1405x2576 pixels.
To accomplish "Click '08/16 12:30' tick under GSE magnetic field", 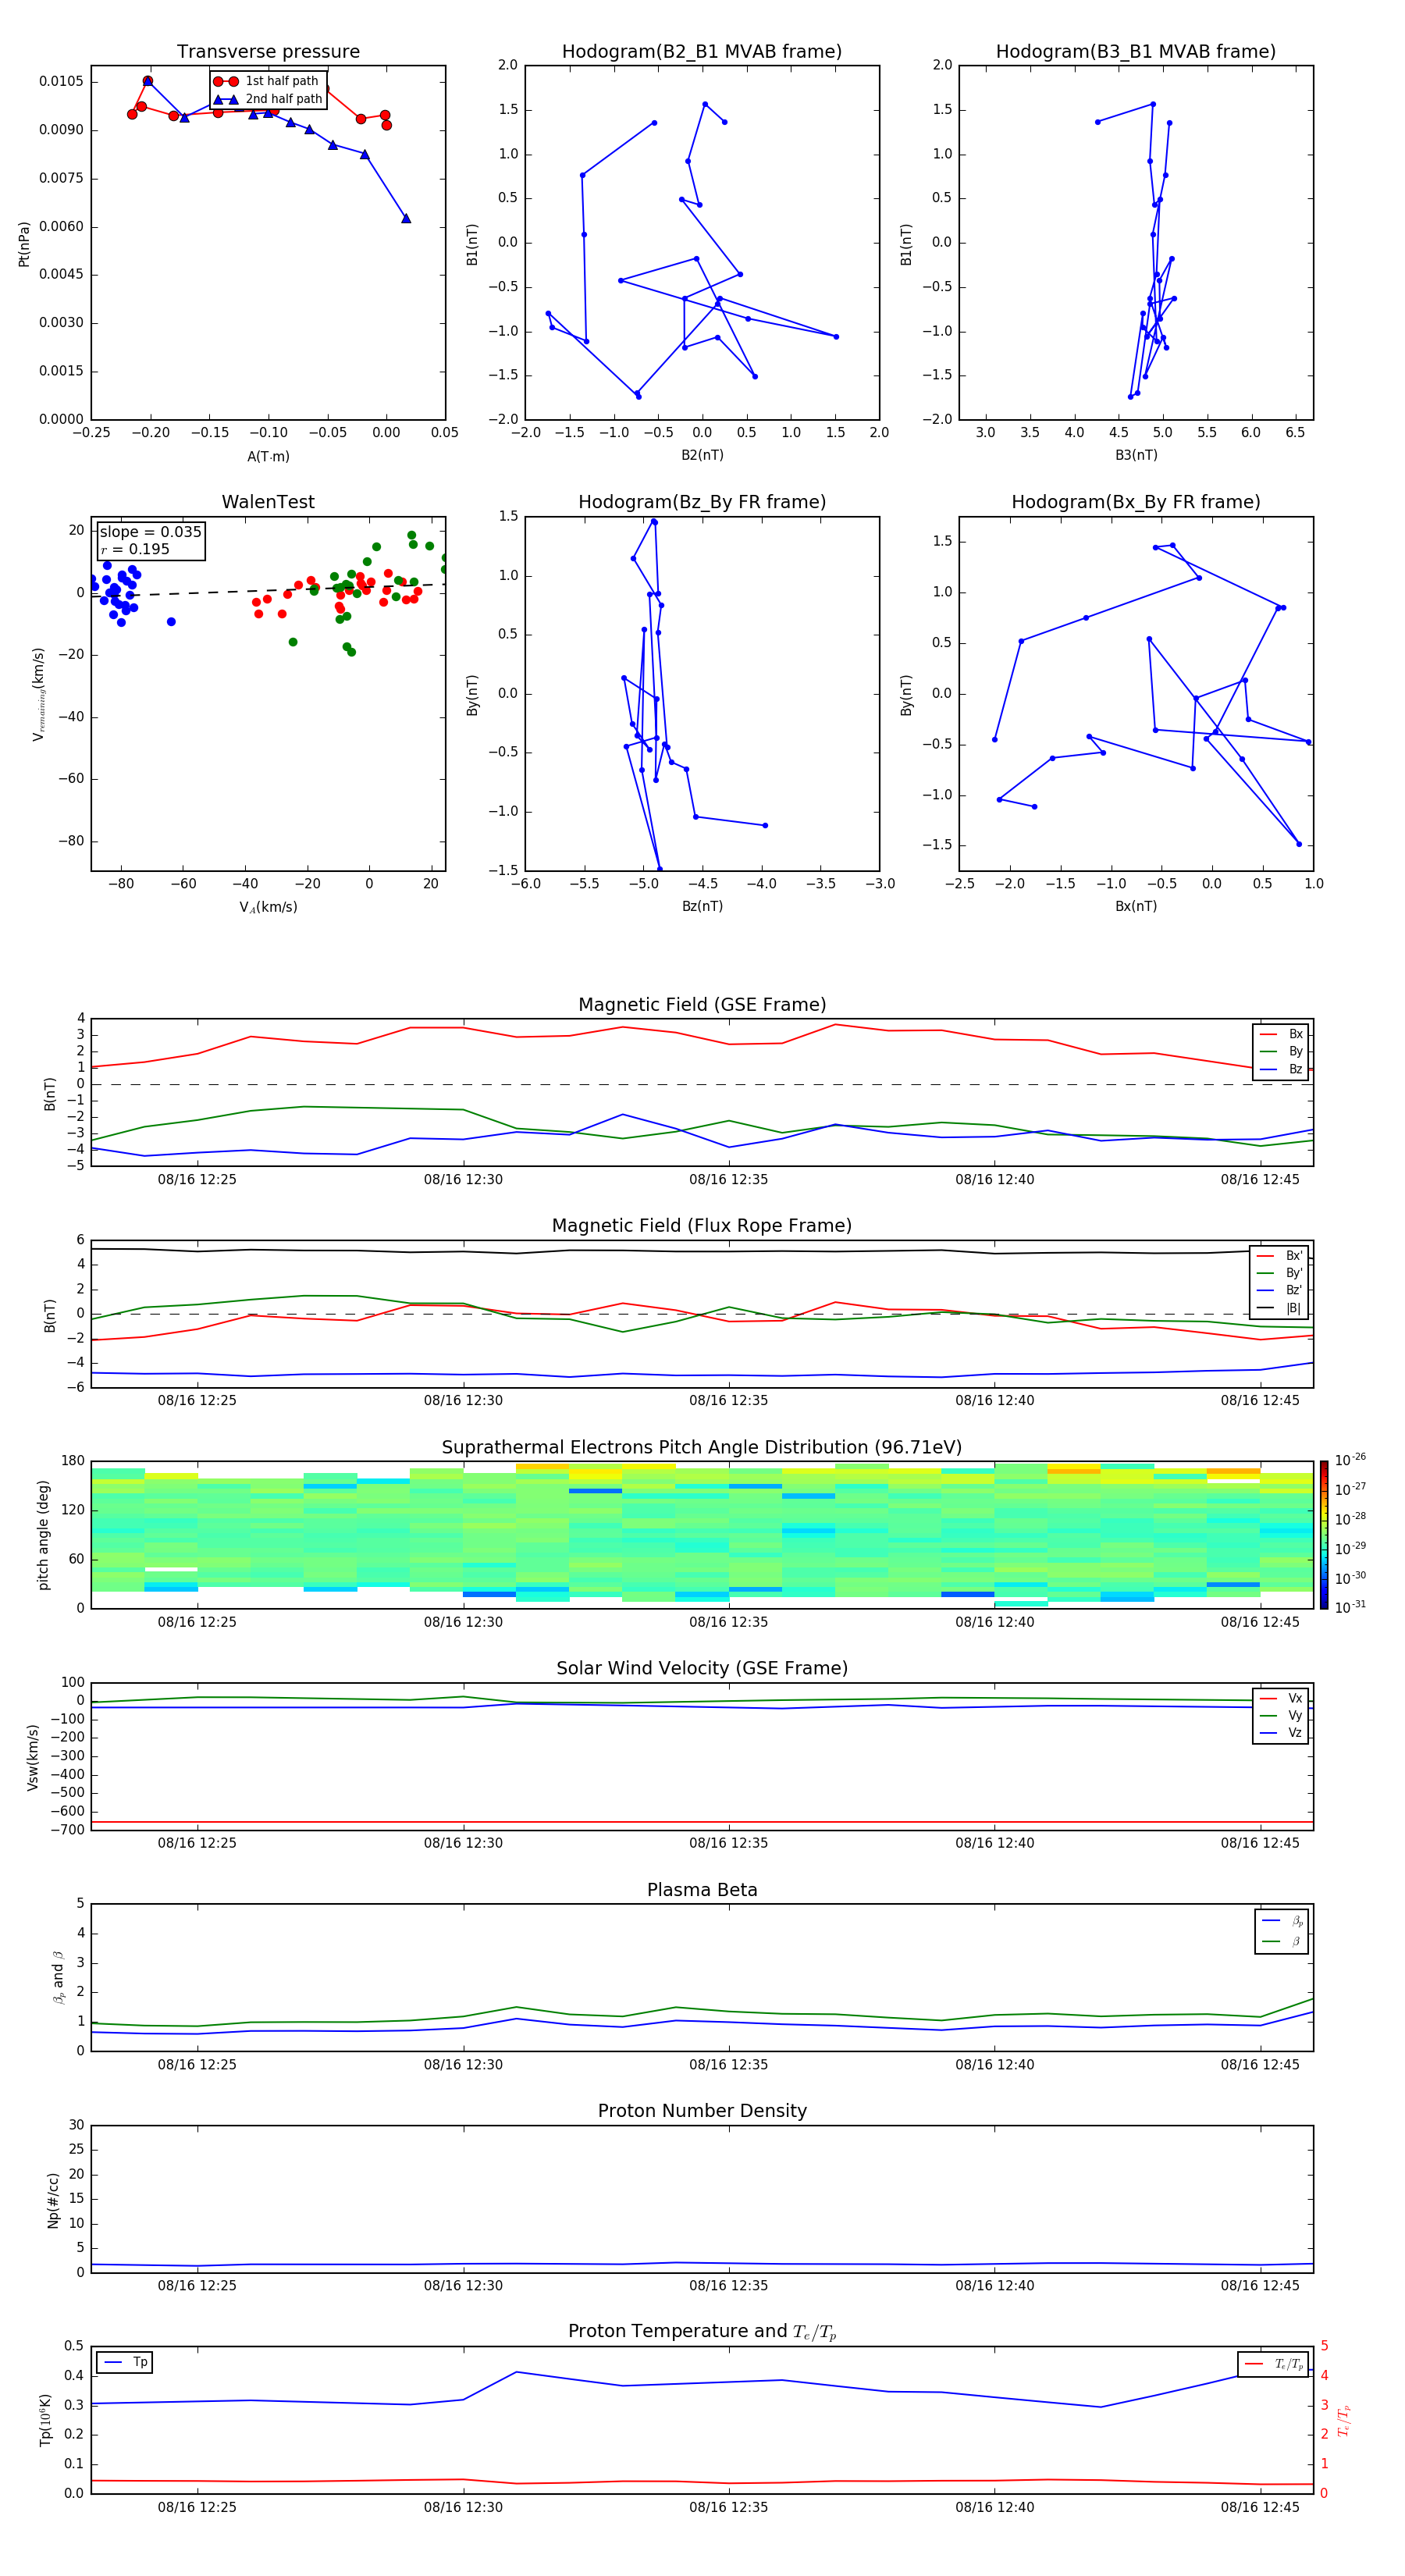I will pos(463,1180).
